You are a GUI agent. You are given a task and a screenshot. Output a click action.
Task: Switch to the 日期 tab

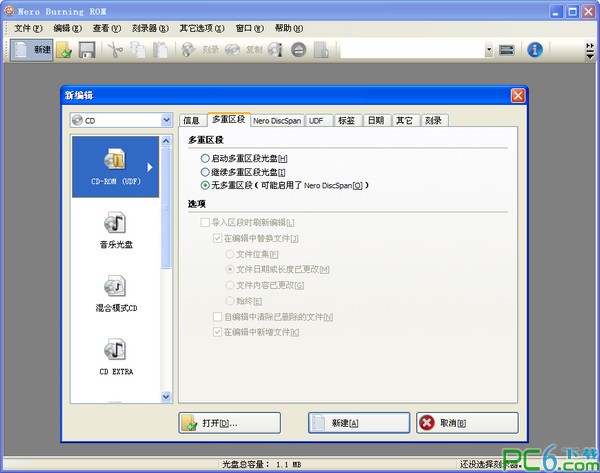point(376,121)
